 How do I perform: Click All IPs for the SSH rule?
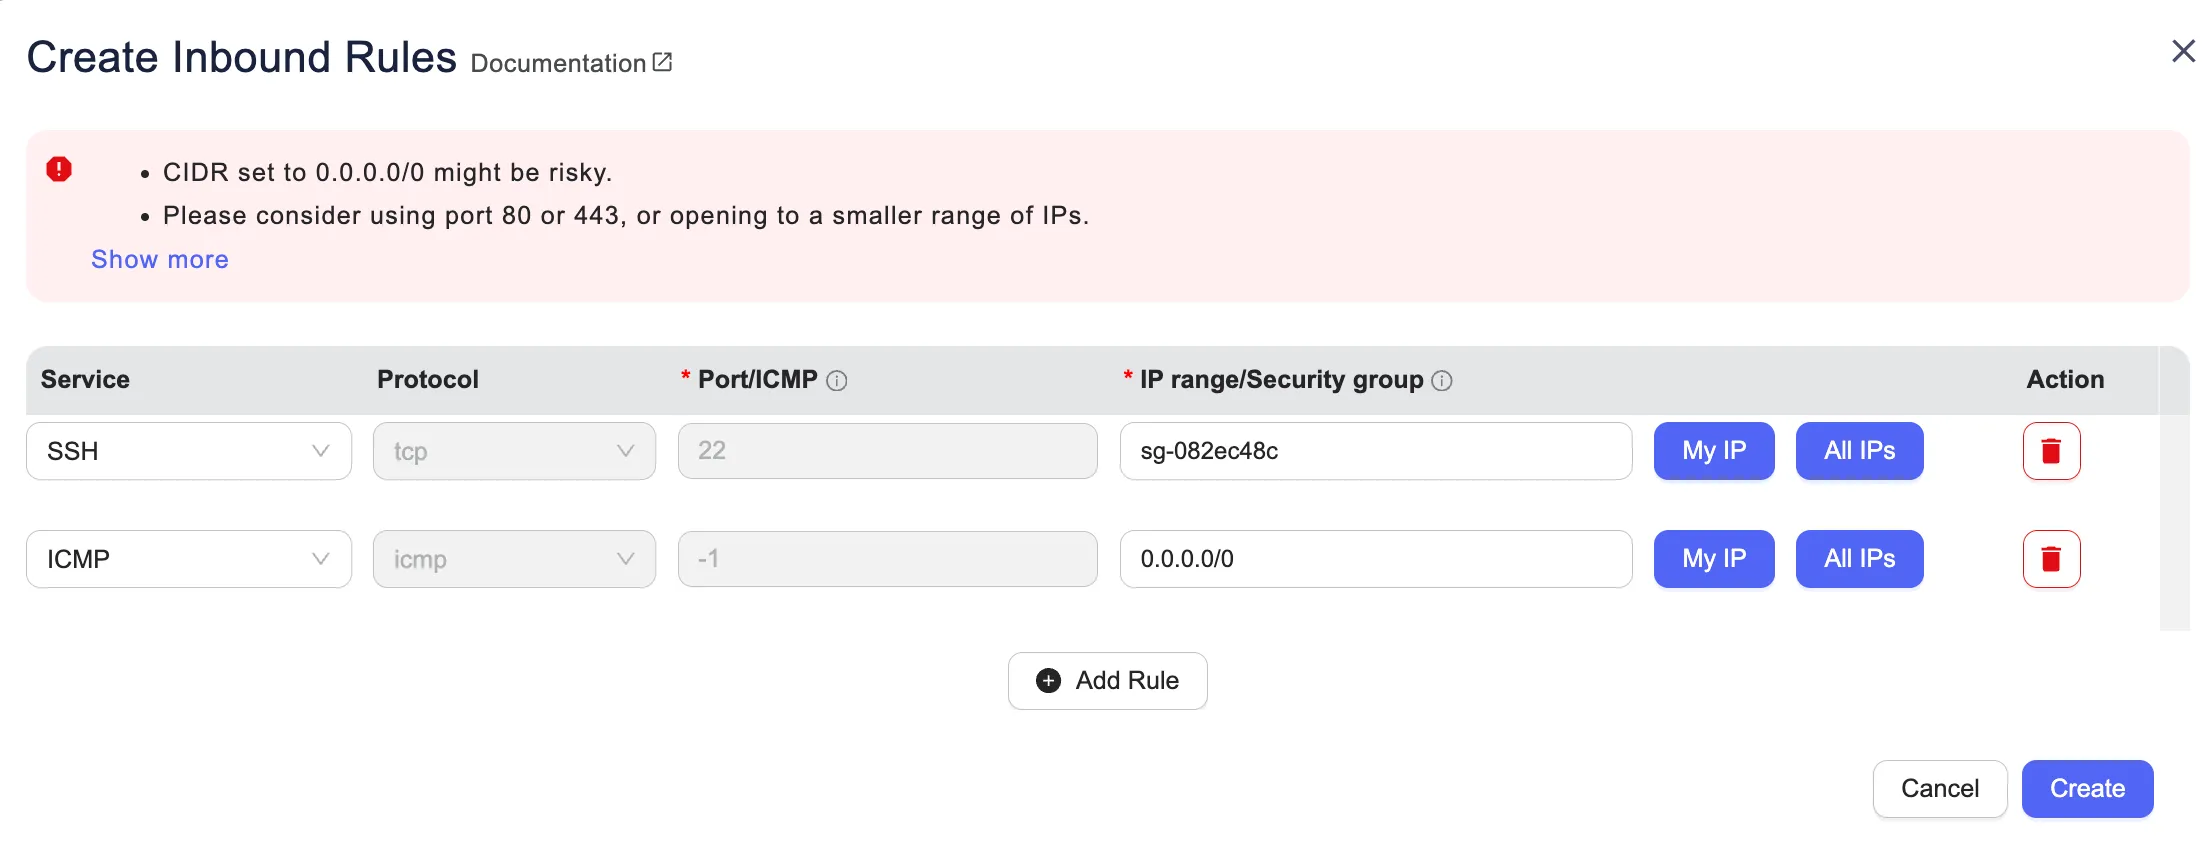(1859, 451)
